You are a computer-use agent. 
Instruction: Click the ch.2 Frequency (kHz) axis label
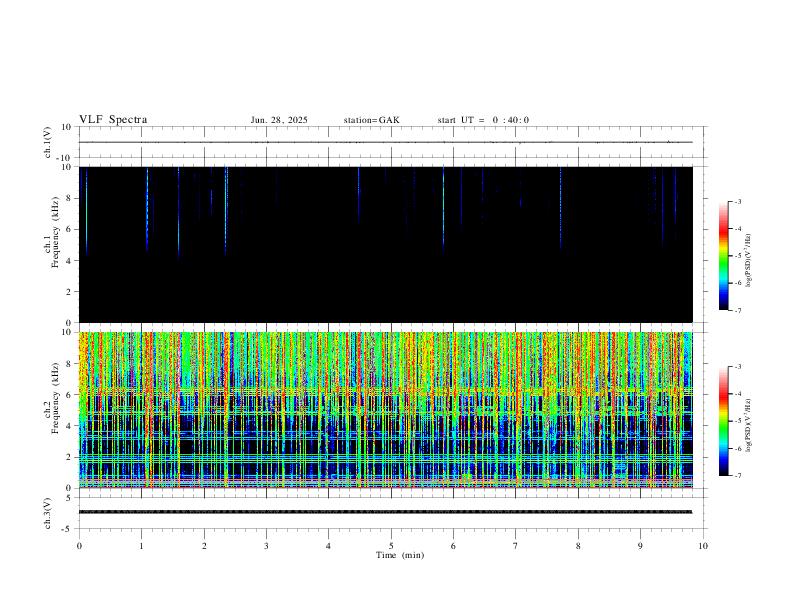coord(52,398)
